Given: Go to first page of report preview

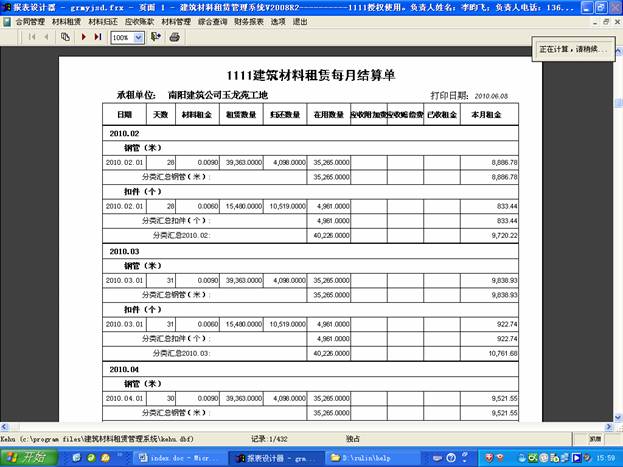Looking at the screenshot, I should [x=31, y=37].
